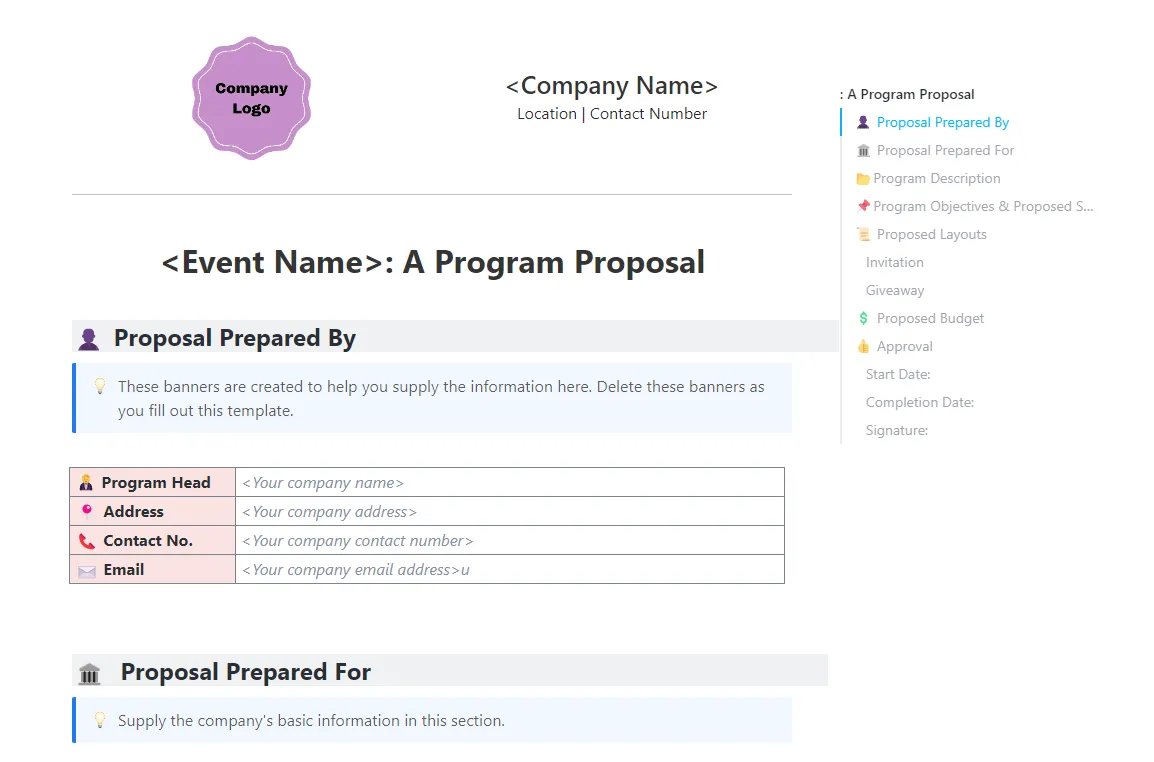The width and height of the screenshot is (1154, 762).
Task: Select Program Objectives & Proposed S... outline item
Action: click(x=983, y=206)
